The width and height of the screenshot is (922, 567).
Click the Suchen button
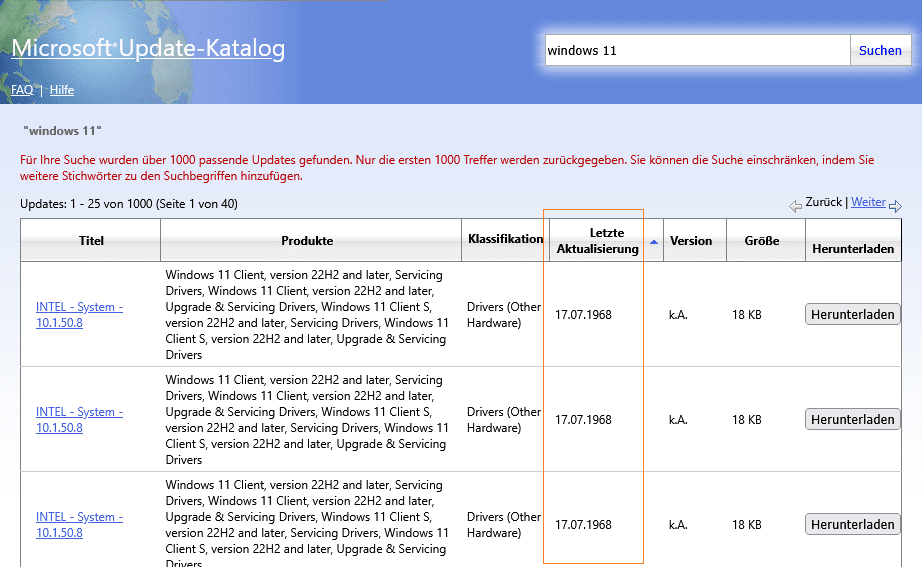(880, 51)
